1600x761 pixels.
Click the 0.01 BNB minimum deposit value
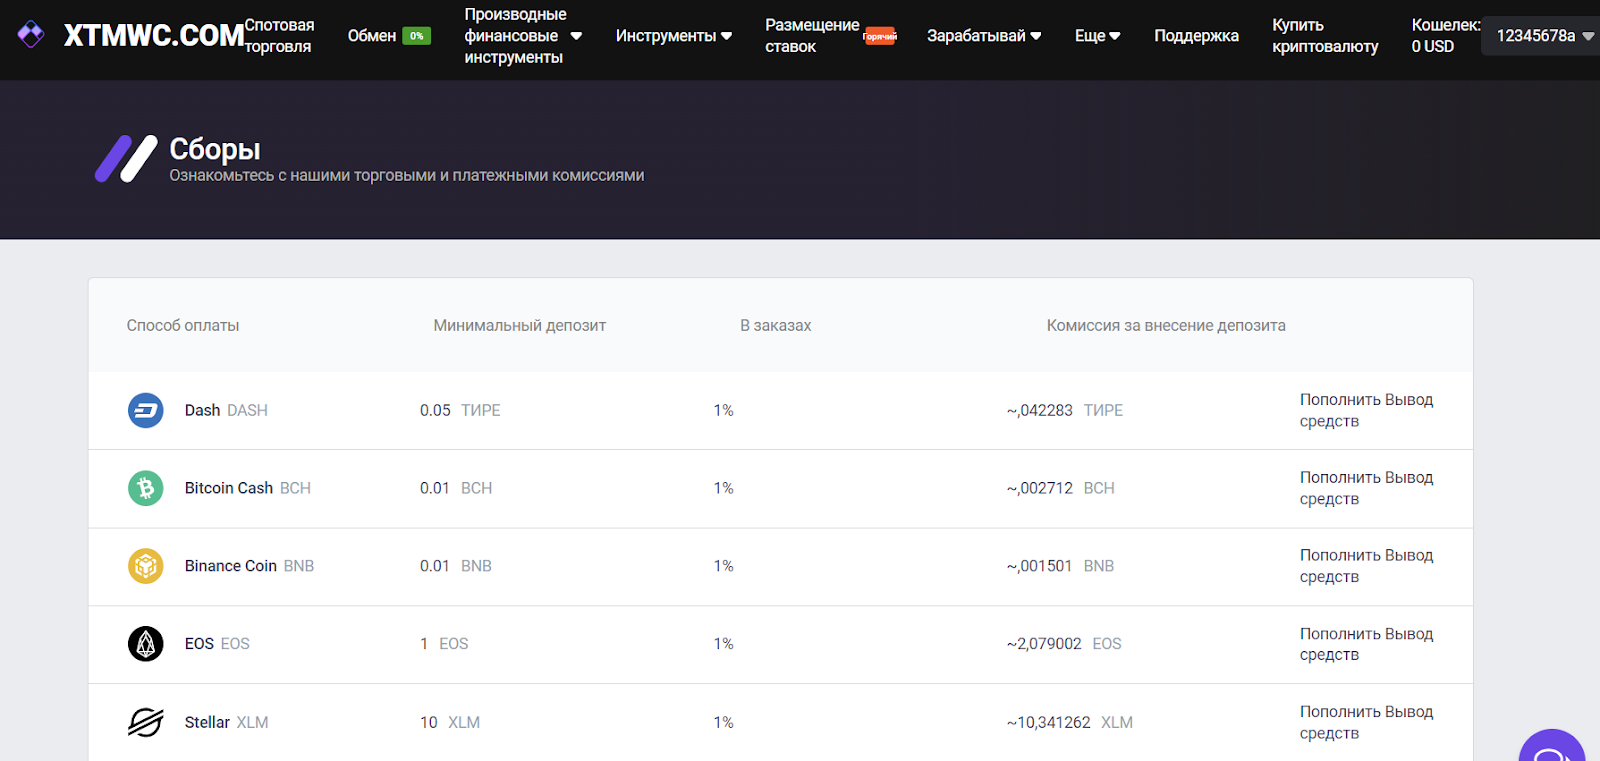click(x=456, y=566)
